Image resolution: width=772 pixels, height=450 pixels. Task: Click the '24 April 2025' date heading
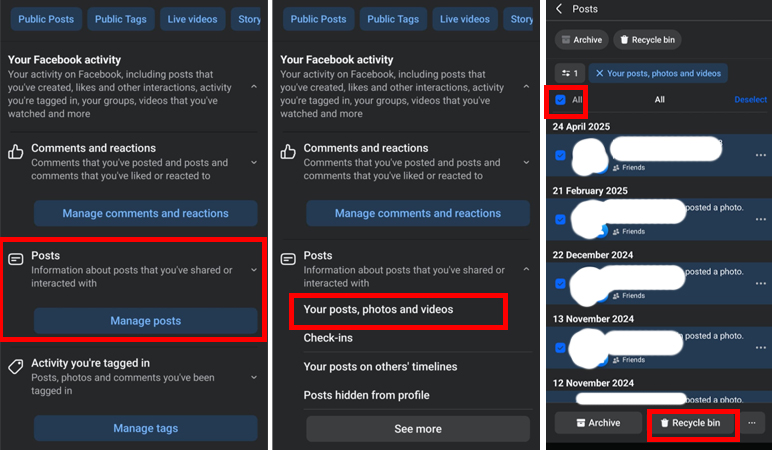[x=581, y=127]
